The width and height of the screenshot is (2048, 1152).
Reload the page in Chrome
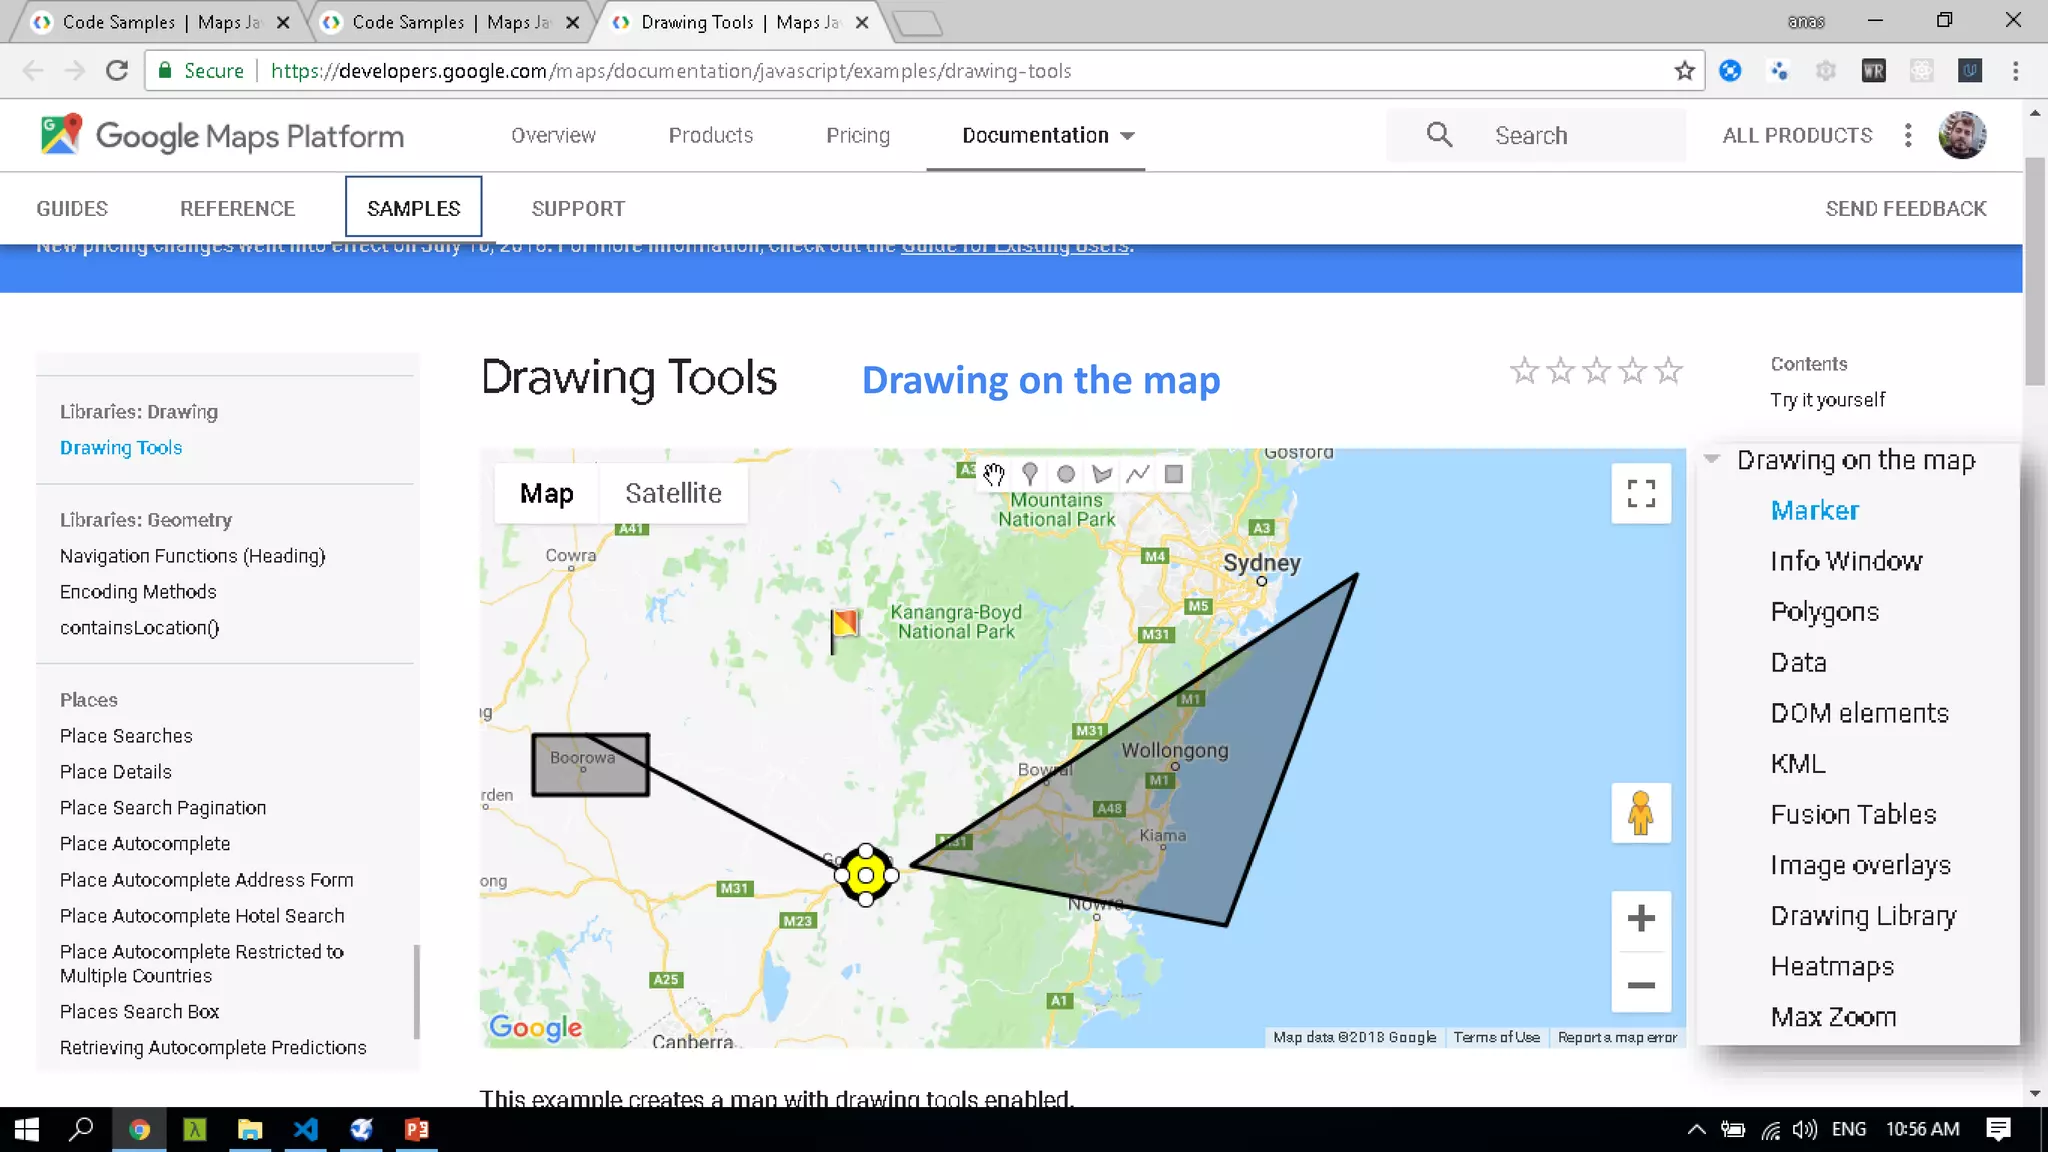point(117,71)
